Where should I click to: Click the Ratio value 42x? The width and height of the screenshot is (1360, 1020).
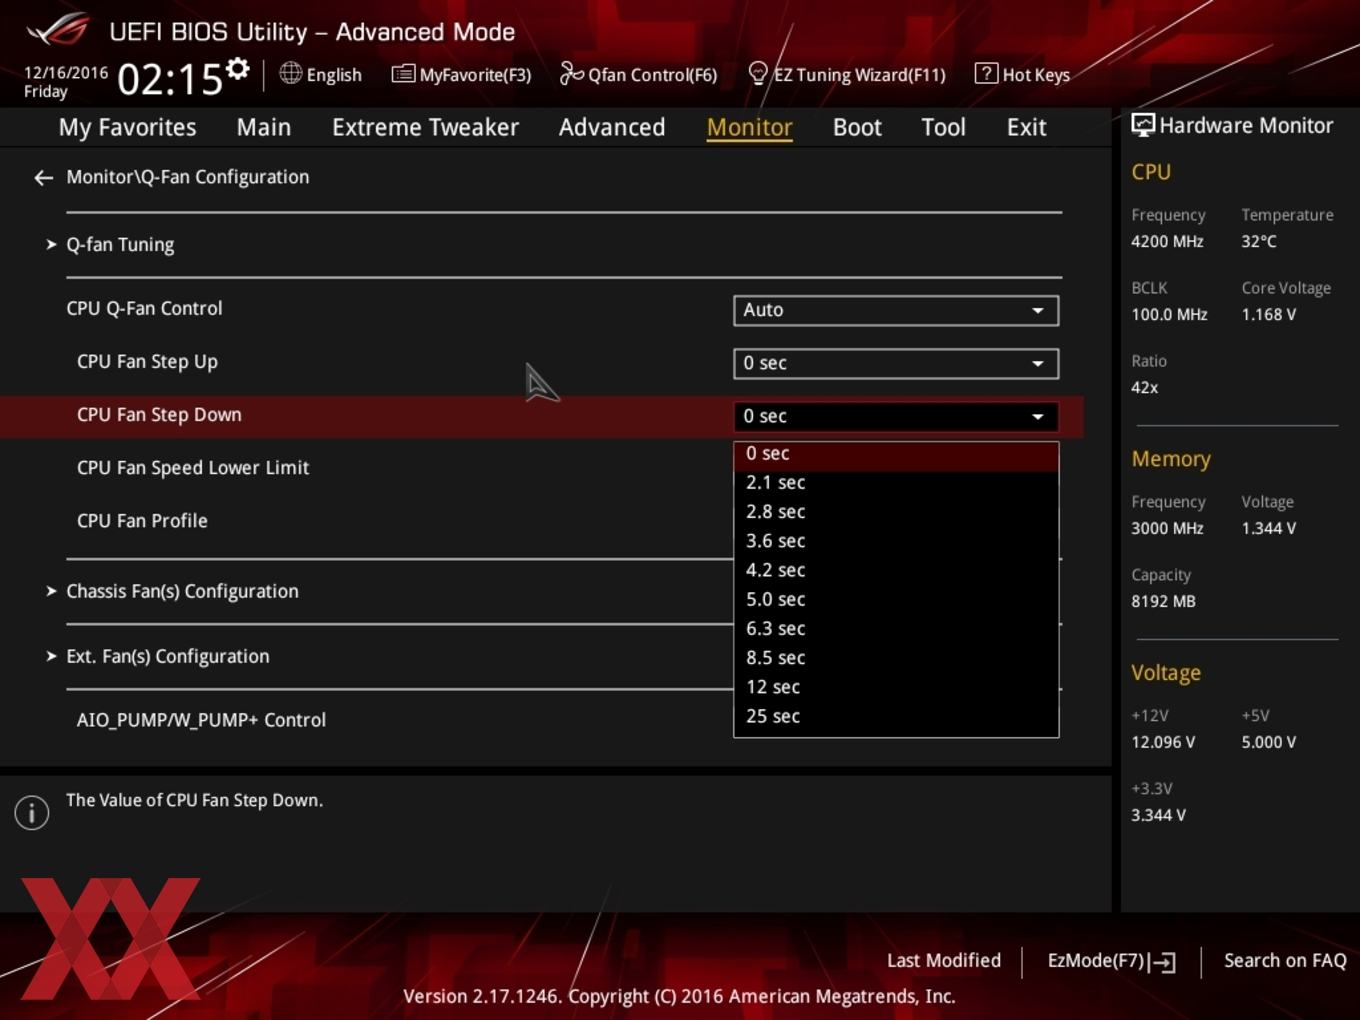point(1144,387)
